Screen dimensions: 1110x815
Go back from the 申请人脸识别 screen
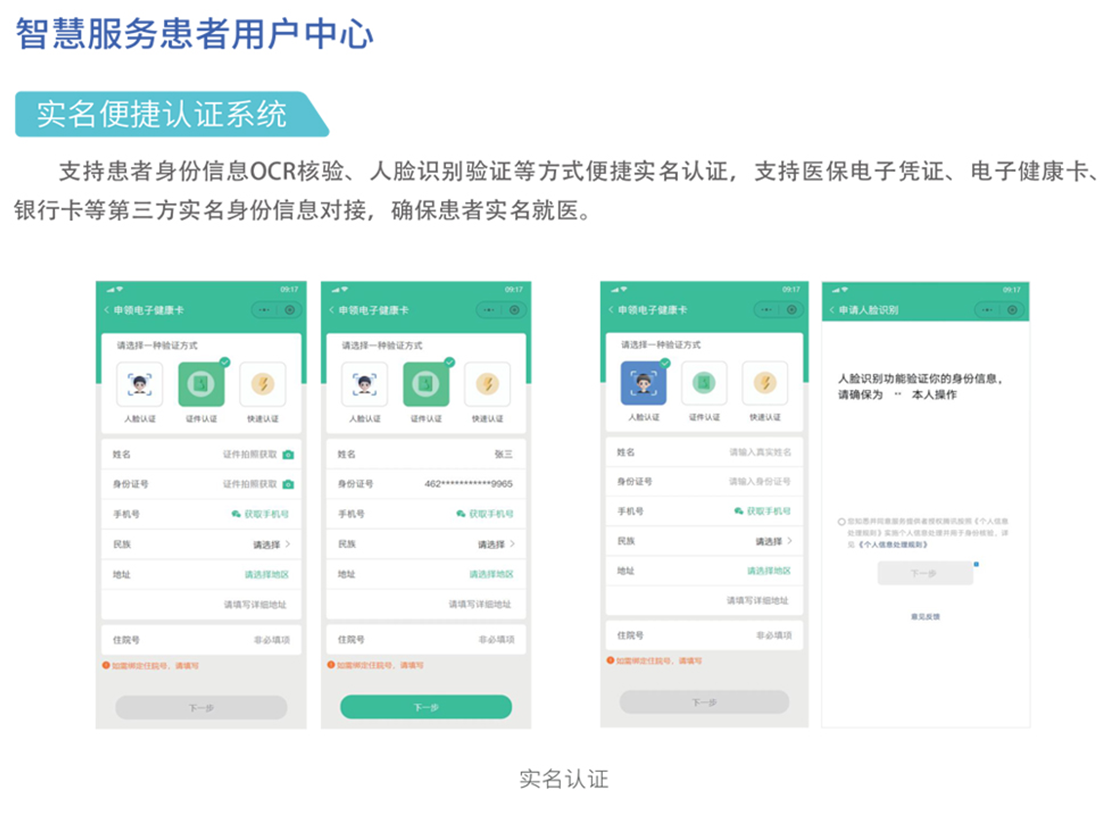[831, 310]
